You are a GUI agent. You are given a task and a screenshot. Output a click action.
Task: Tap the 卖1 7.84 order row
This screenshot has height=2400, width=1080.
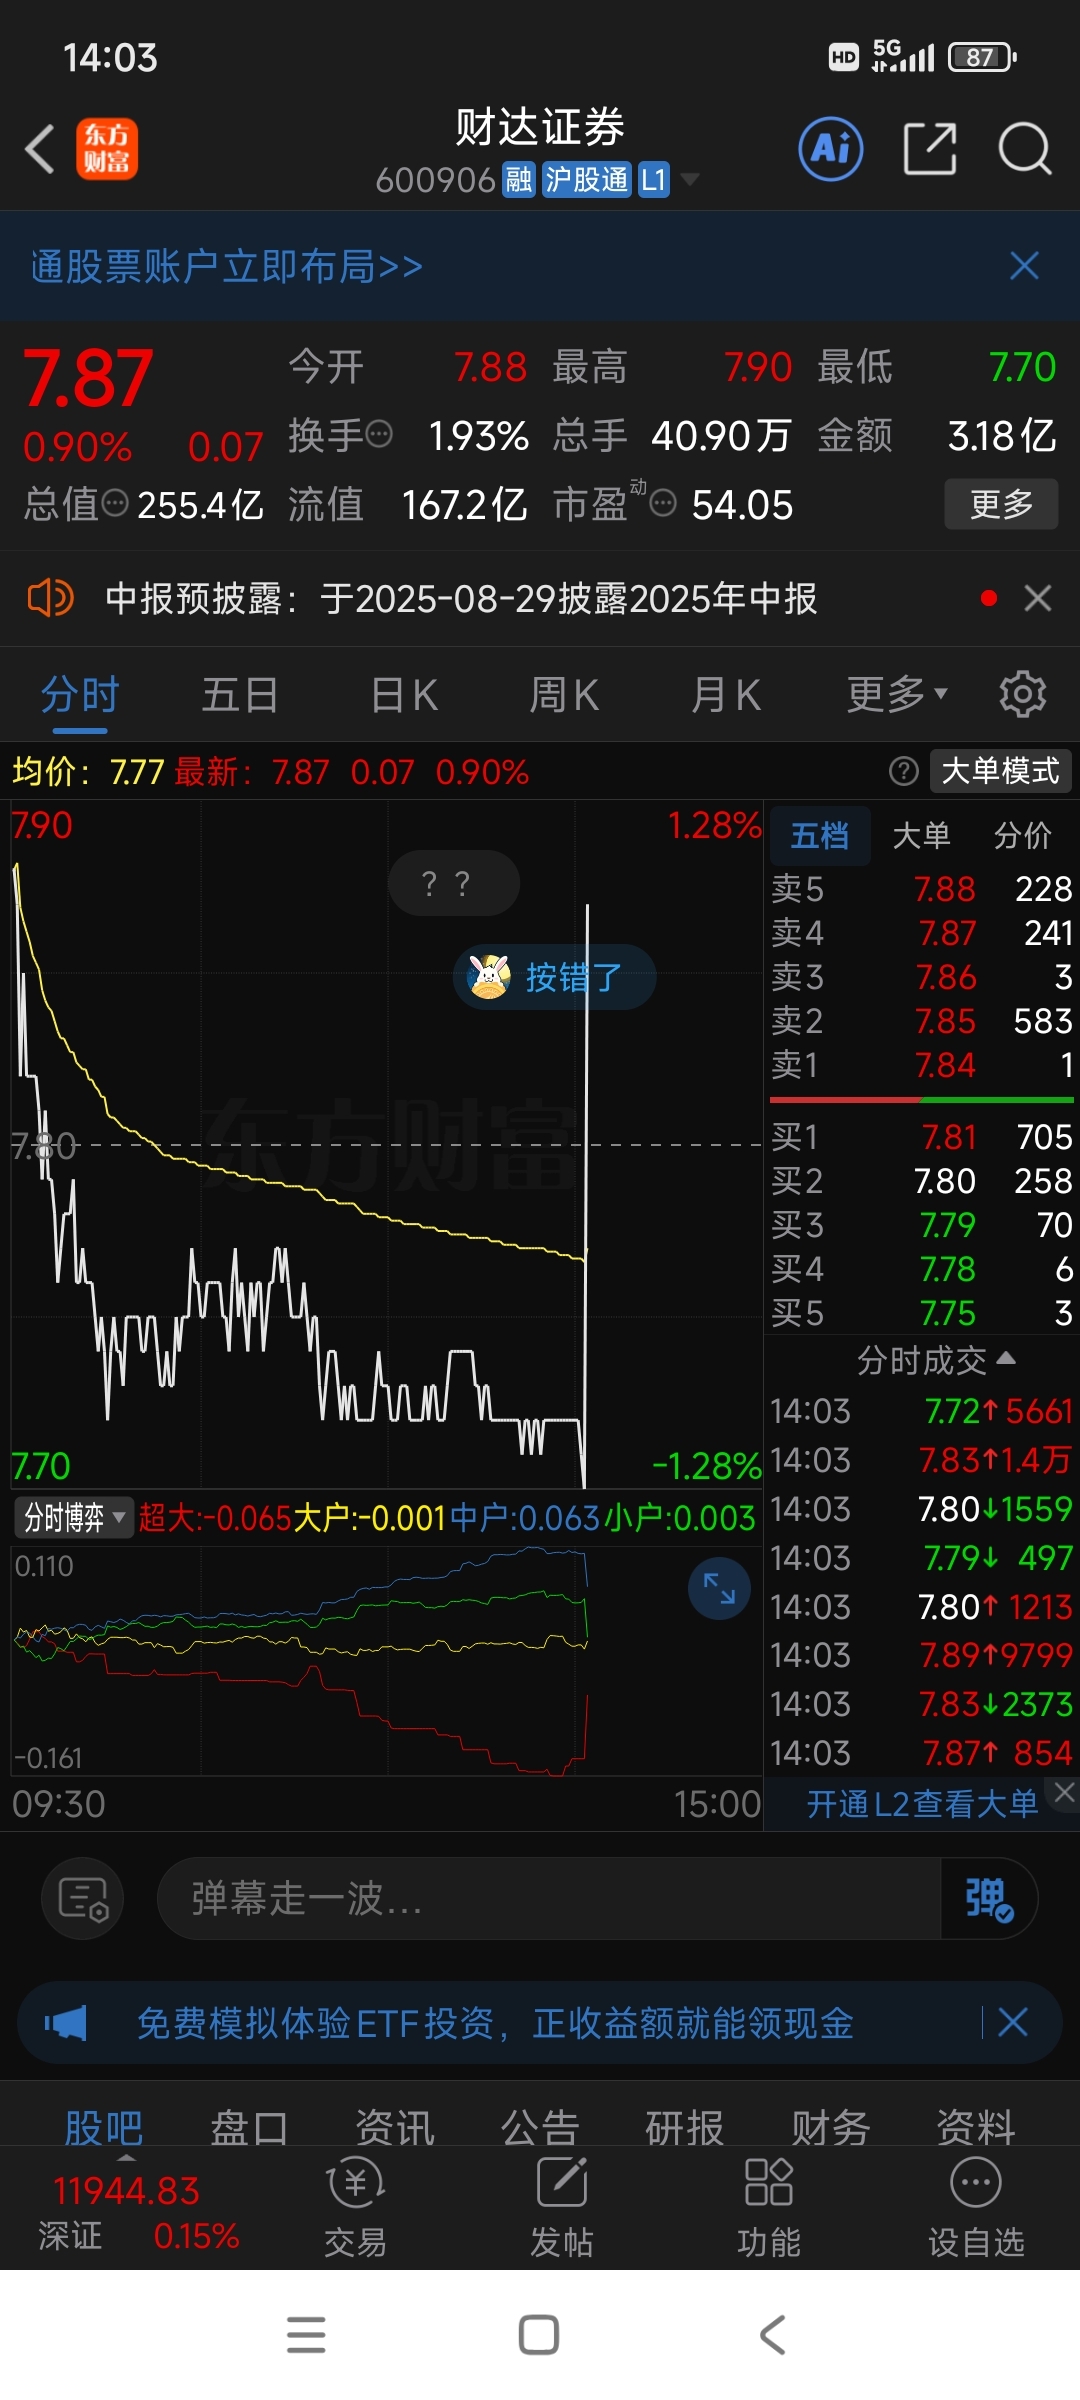tap(921, 1065)
